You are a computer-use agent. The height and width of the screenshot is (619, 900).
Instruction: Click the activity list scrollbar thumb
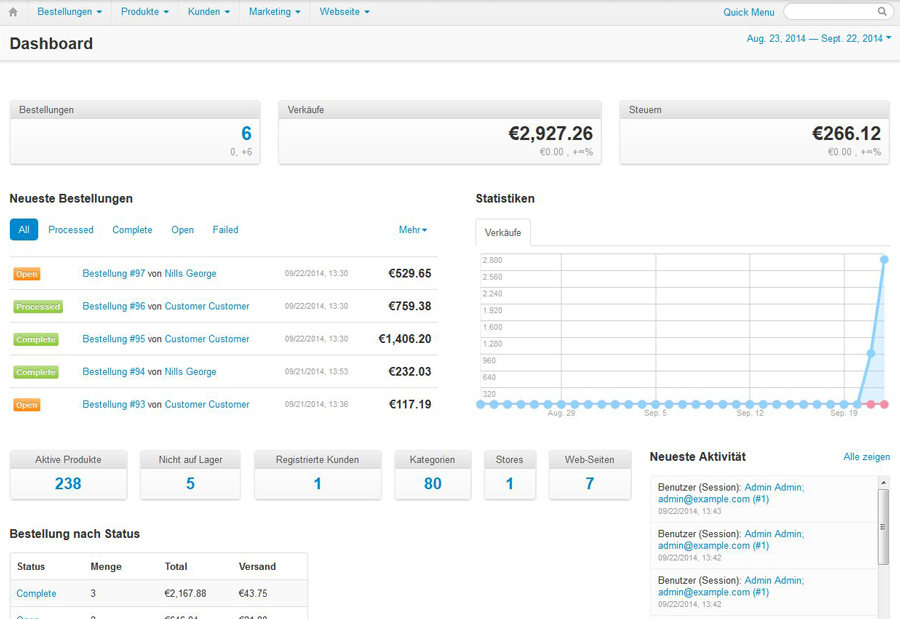pyautogui.click(x=883, y=527)
